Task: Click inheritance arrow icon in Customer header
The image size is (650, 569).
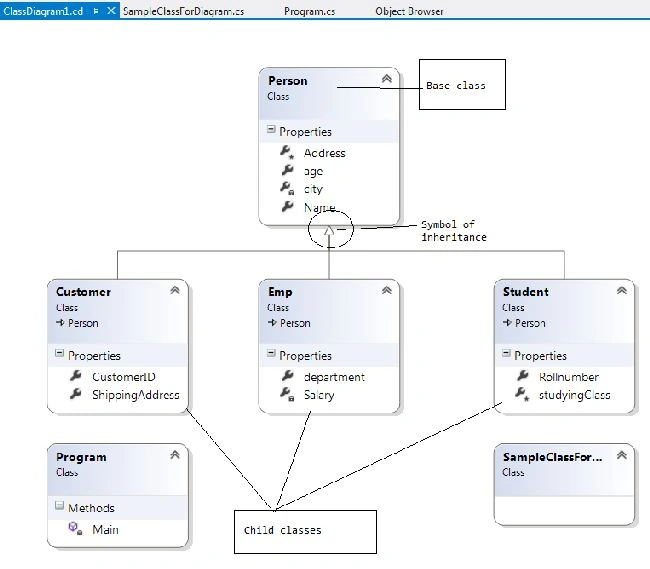Action: [60, 322]
